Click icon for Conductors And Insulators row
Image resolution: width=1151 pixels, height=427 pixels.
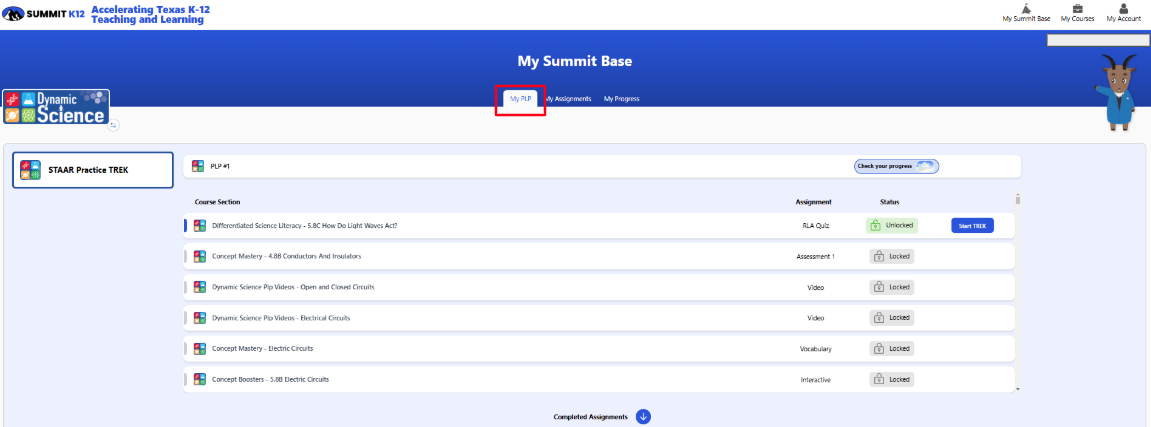click(200, 257)
